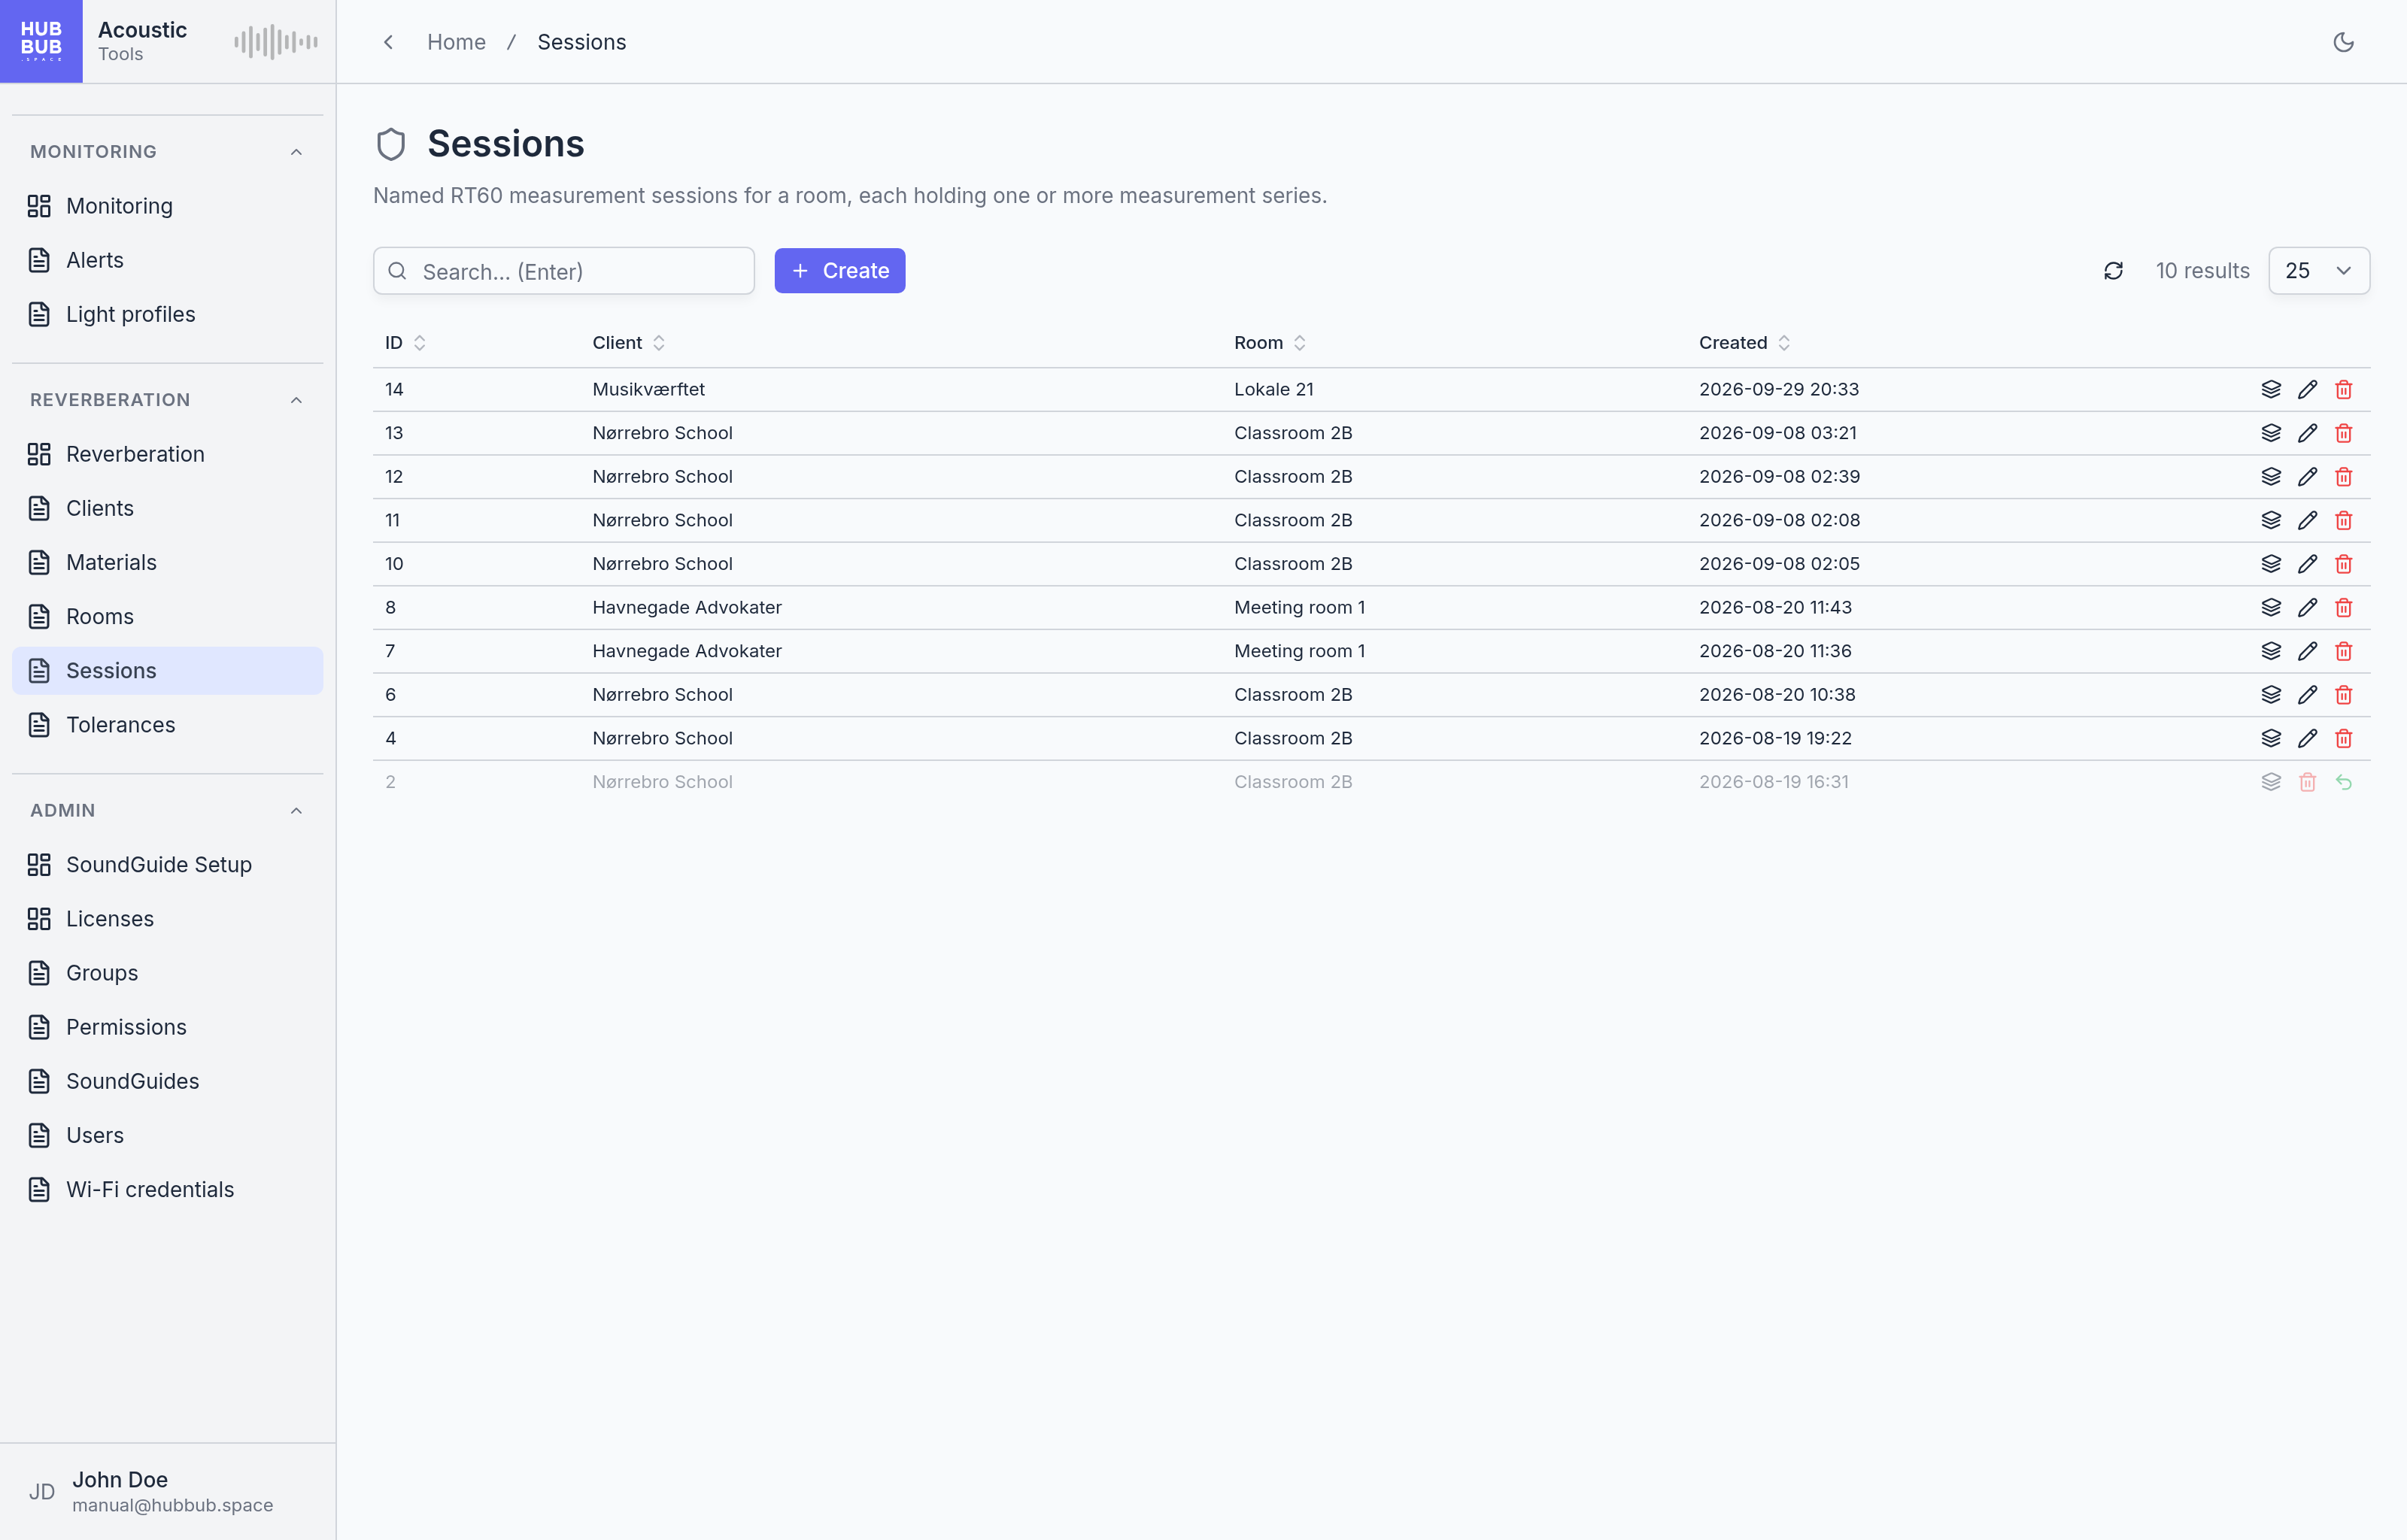Open measurement series for session 14

click(2271, 389)
